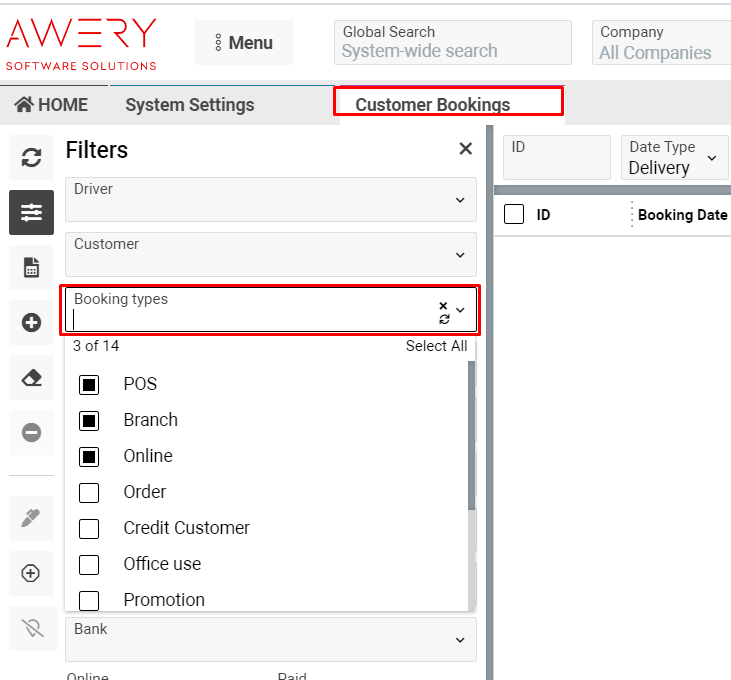Check the Credit Customer option
Screen dimensions: 731x680
pyautogui.click(x=89, y=528)
